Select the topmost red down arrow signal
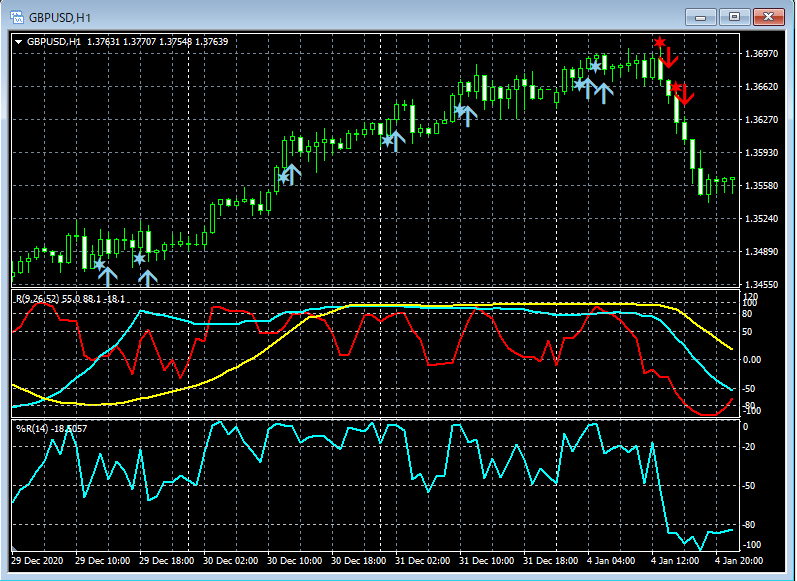 (669, 56)
